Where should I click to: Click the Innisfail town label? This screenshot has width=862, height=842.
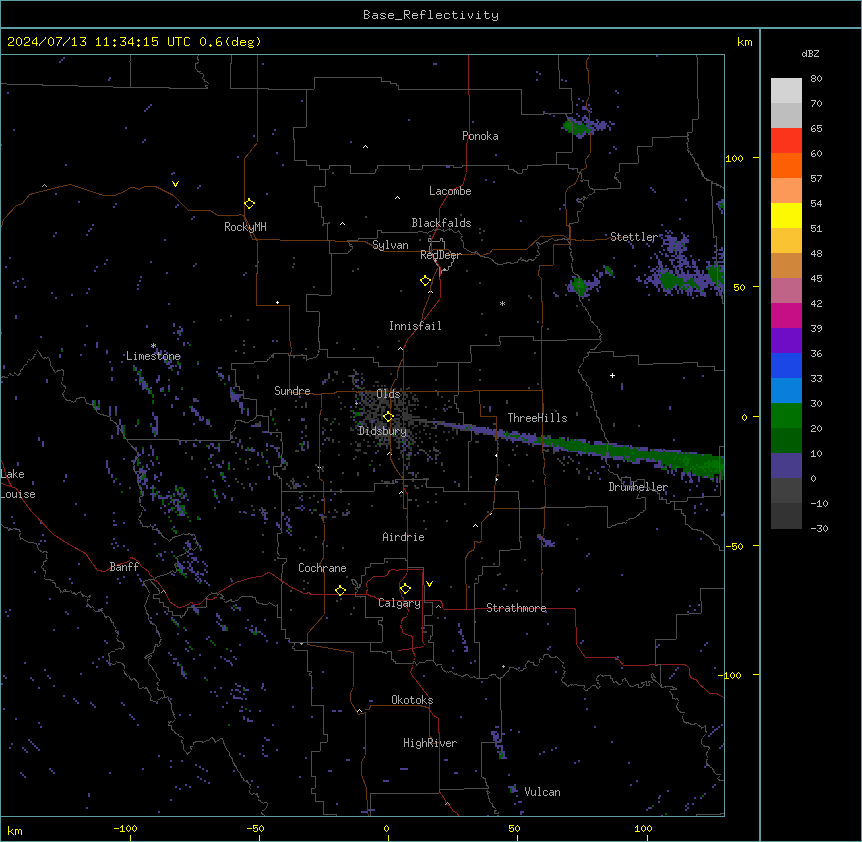(x=415, y=326)
